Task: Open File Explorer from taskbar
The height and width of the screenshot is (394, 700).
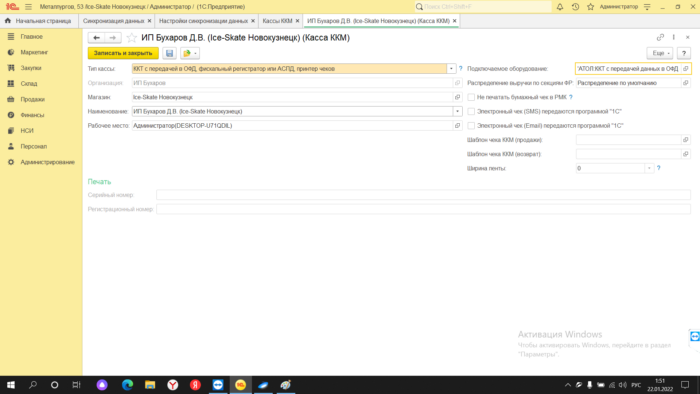Action: (x=150, y=385)
